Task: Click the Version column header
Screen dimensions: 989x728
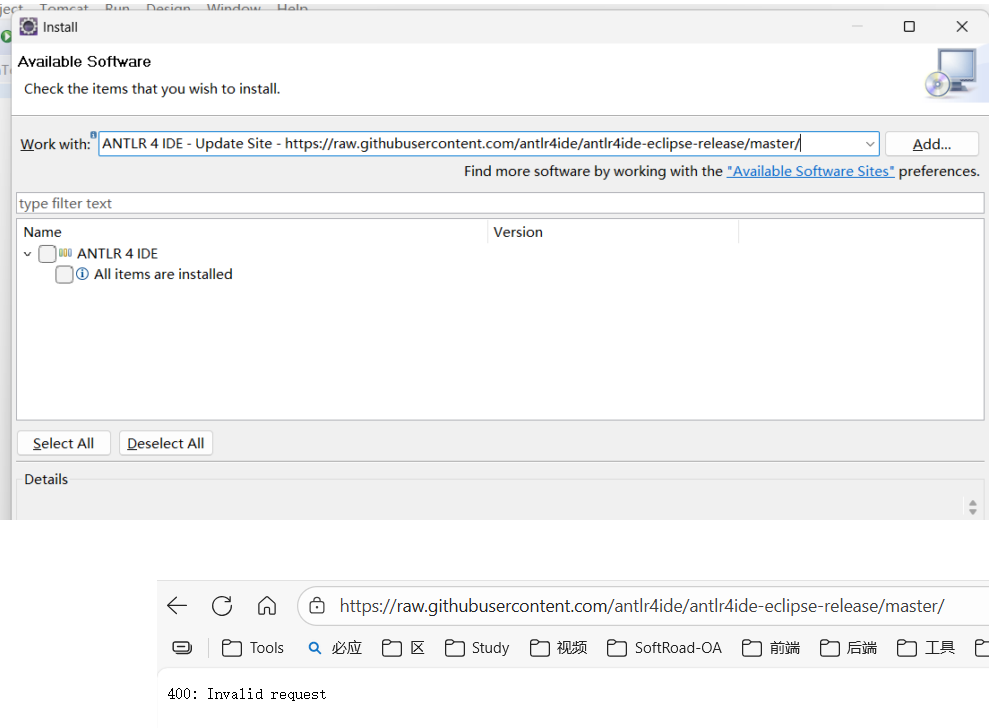Action: tap(612, 232)
